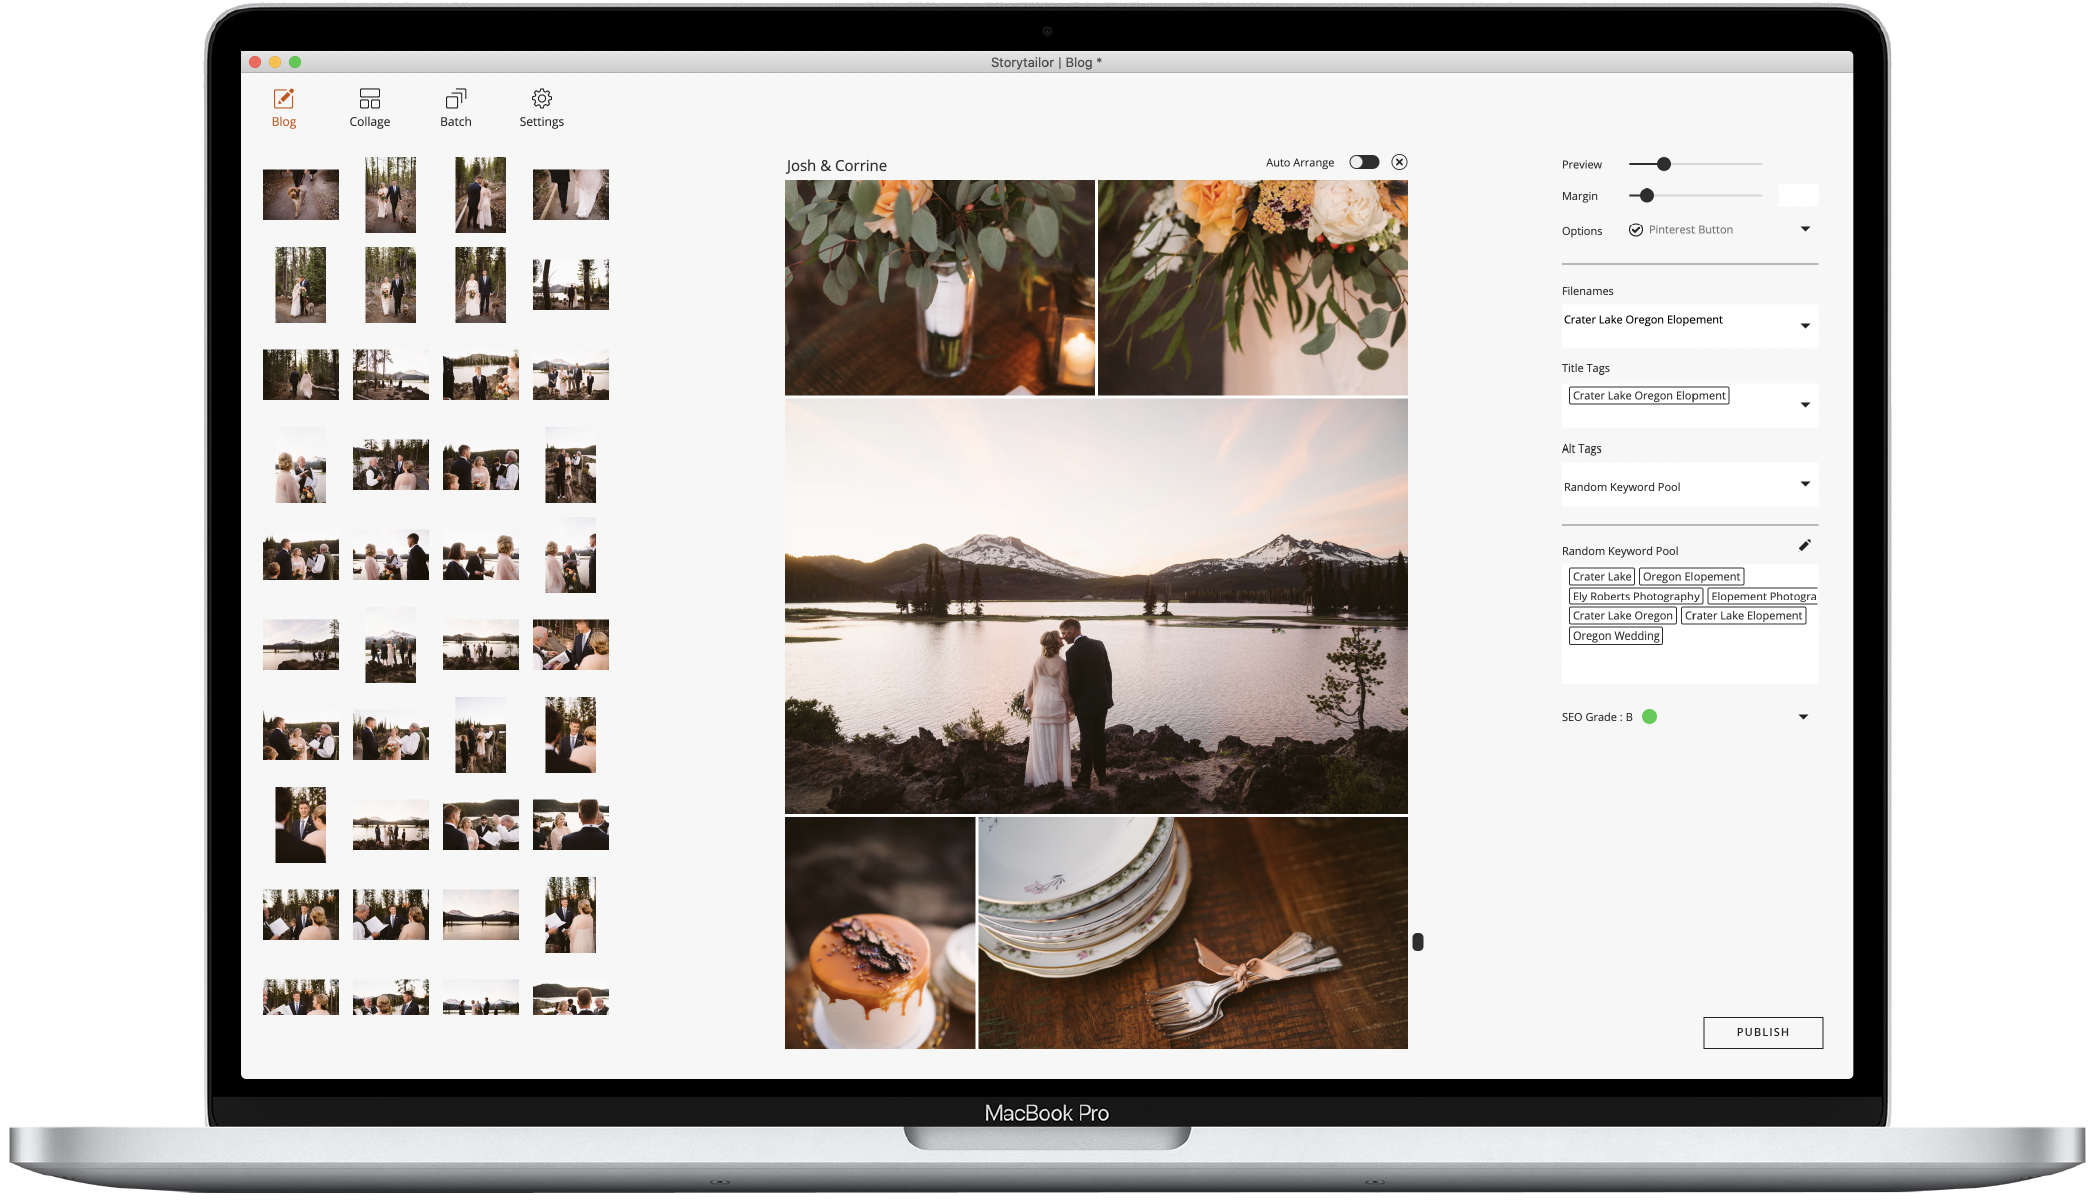Toggle the Auto Arrange switch

1364,162
